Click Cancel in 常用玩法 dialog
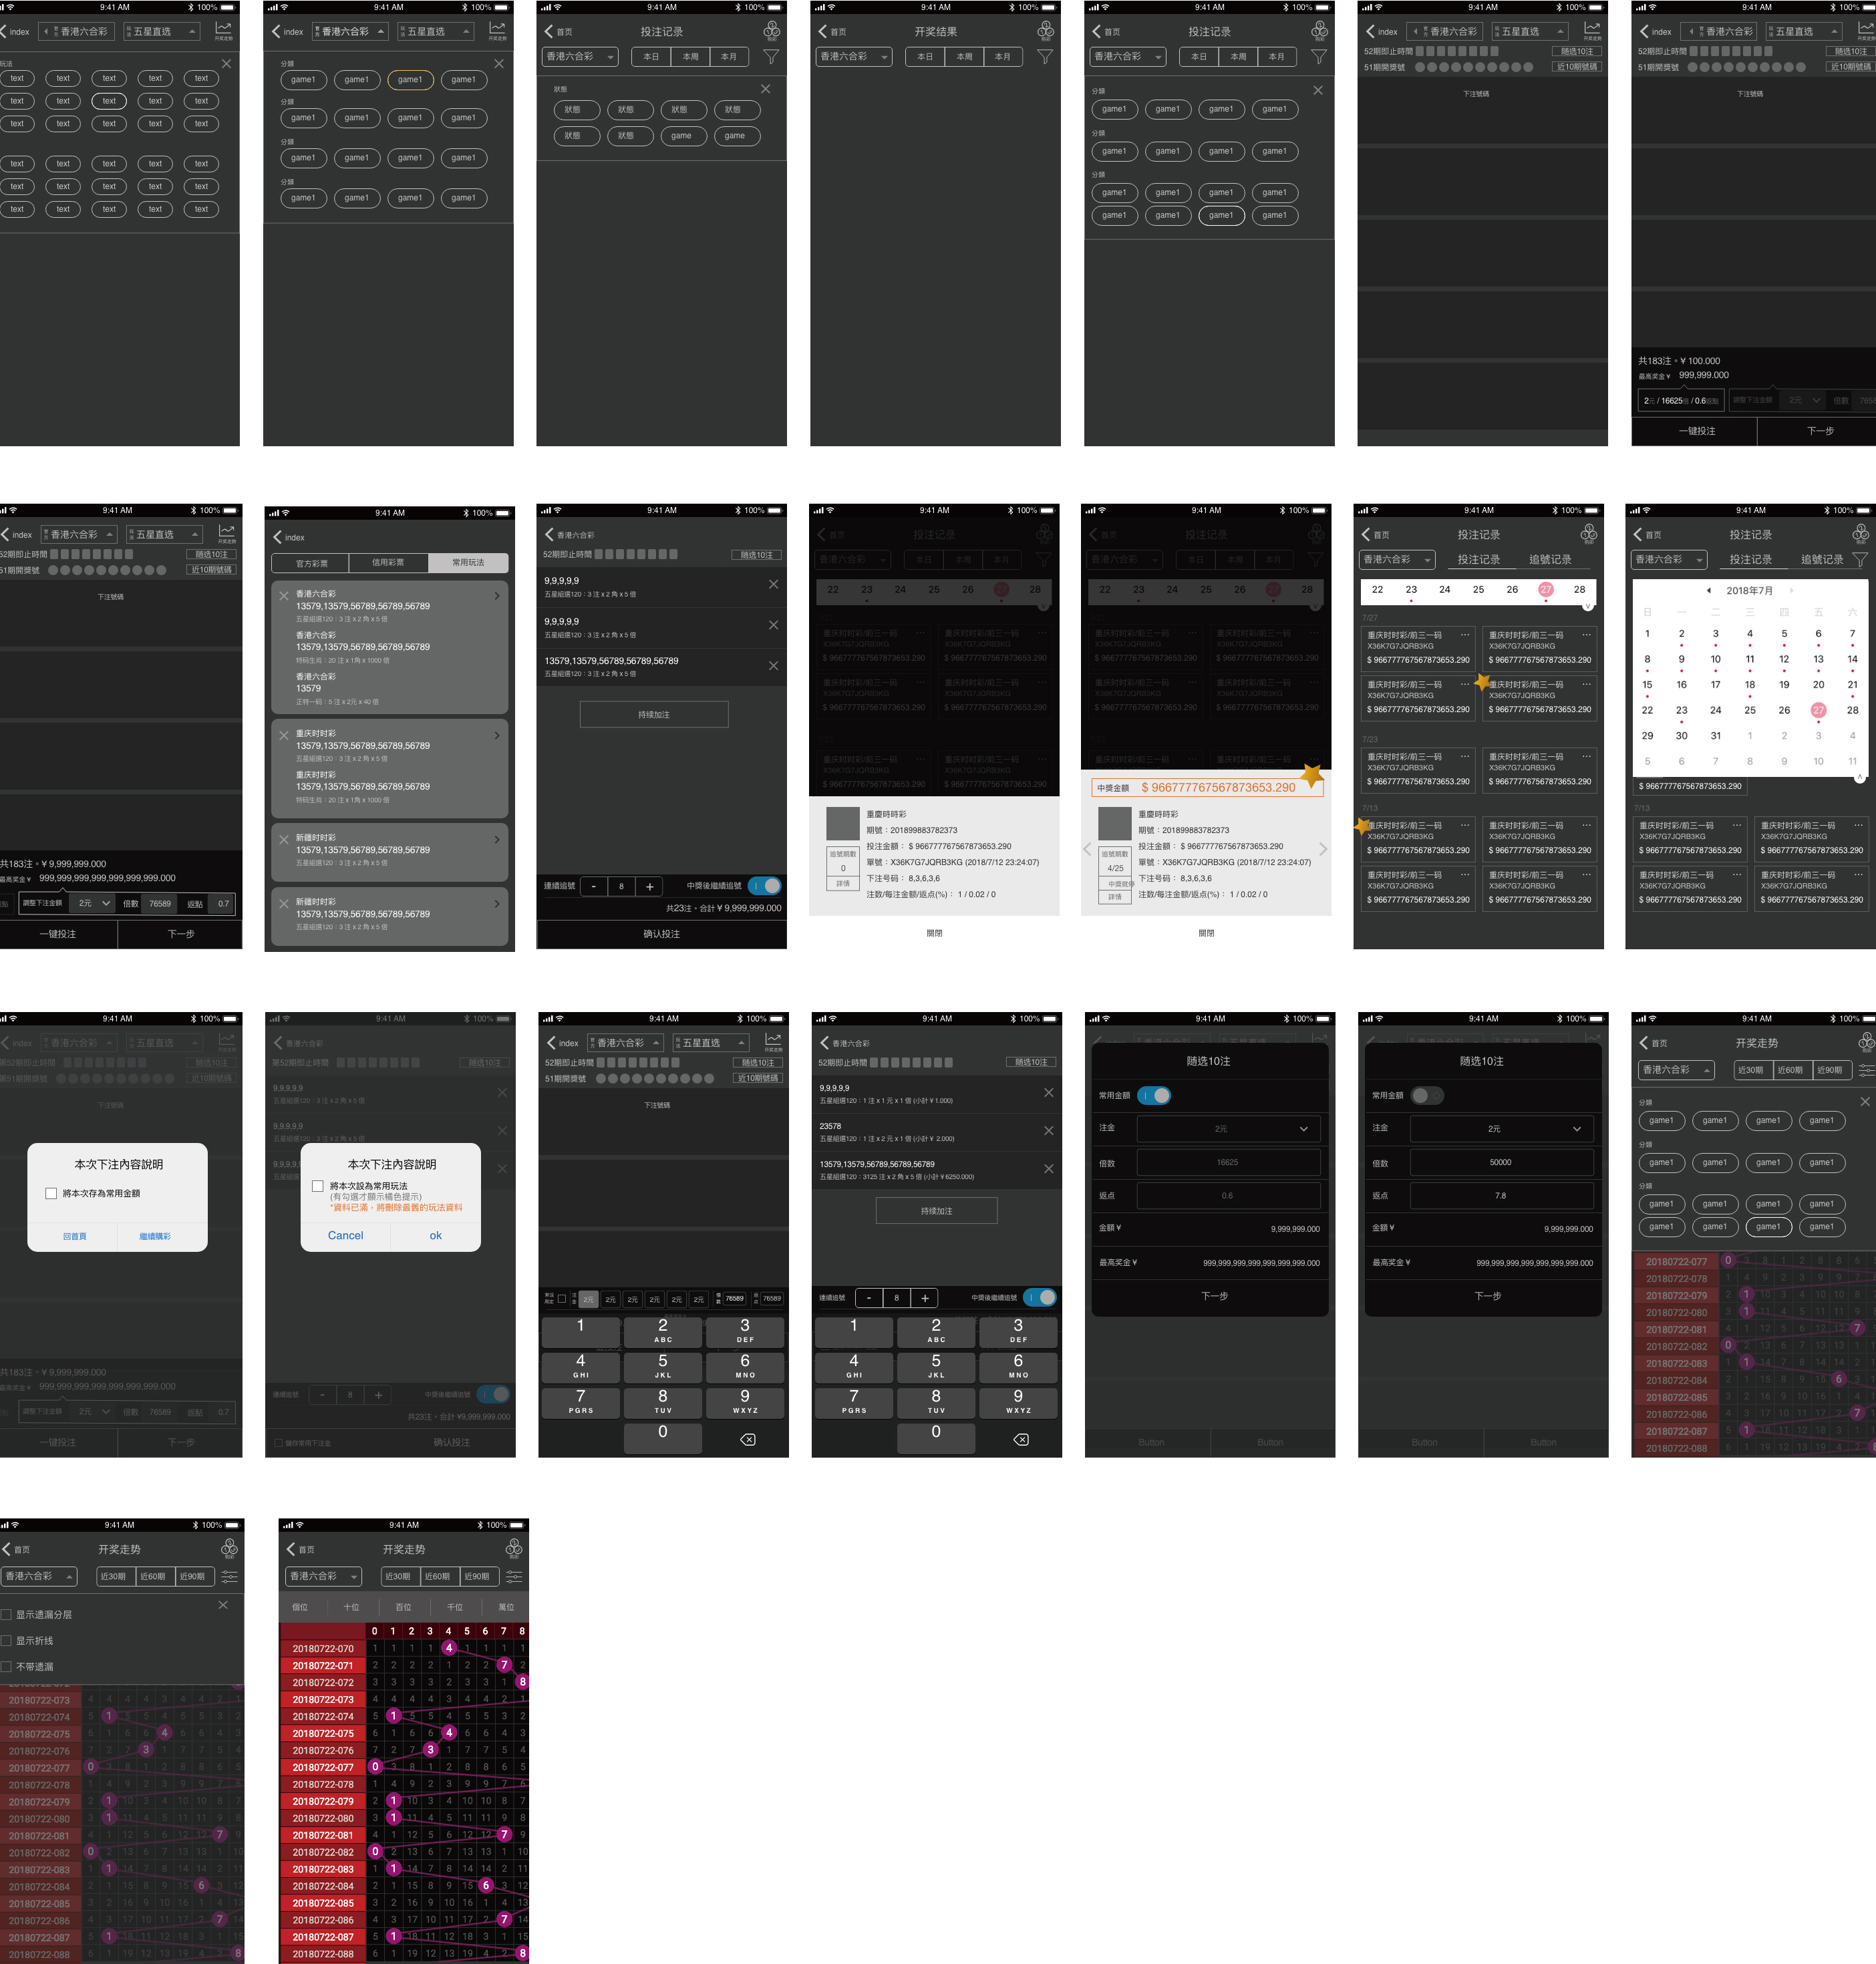 tap(345, 1235)
